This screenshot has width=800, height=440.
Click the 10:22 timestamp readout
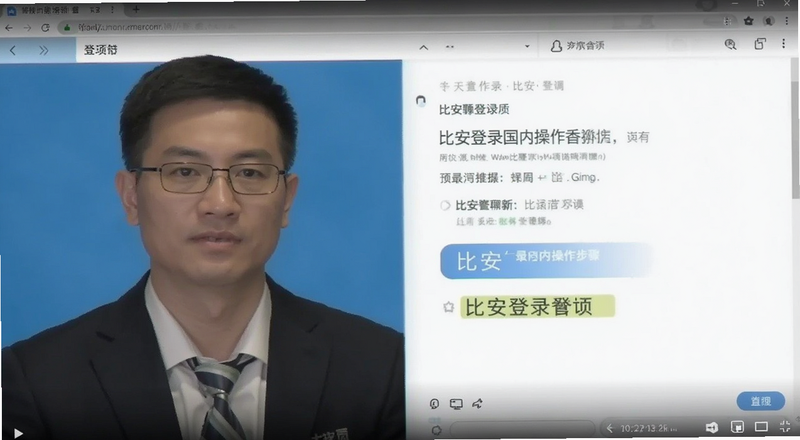(648, 428)
